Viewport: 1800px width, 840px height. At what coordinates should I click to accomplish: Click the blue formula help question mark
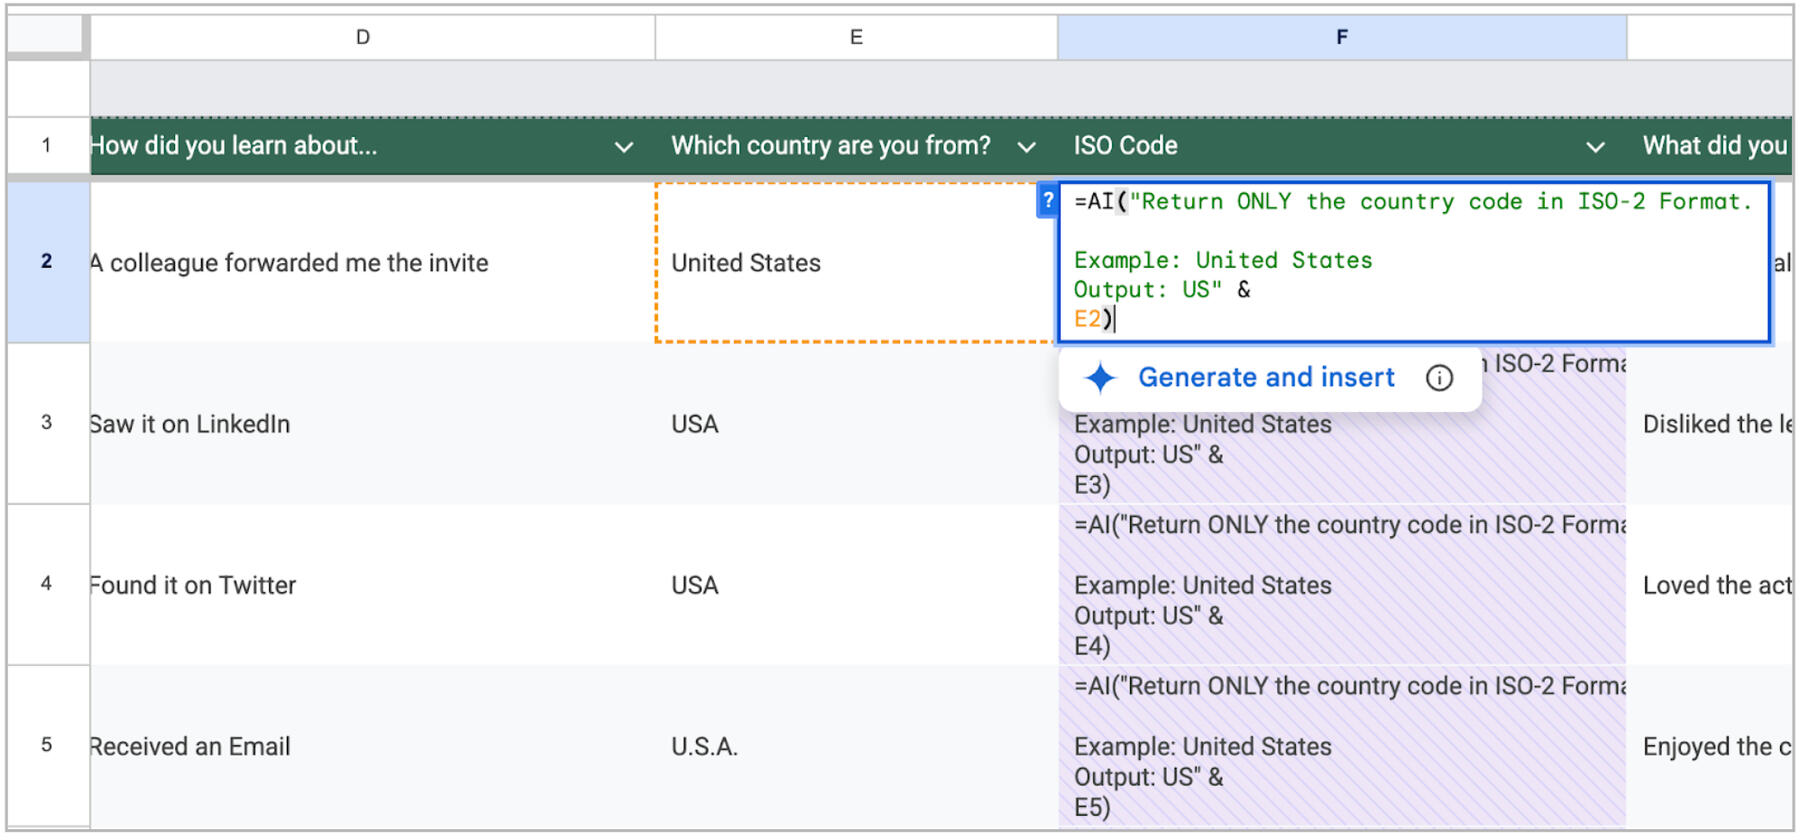tap(1047, 201)
